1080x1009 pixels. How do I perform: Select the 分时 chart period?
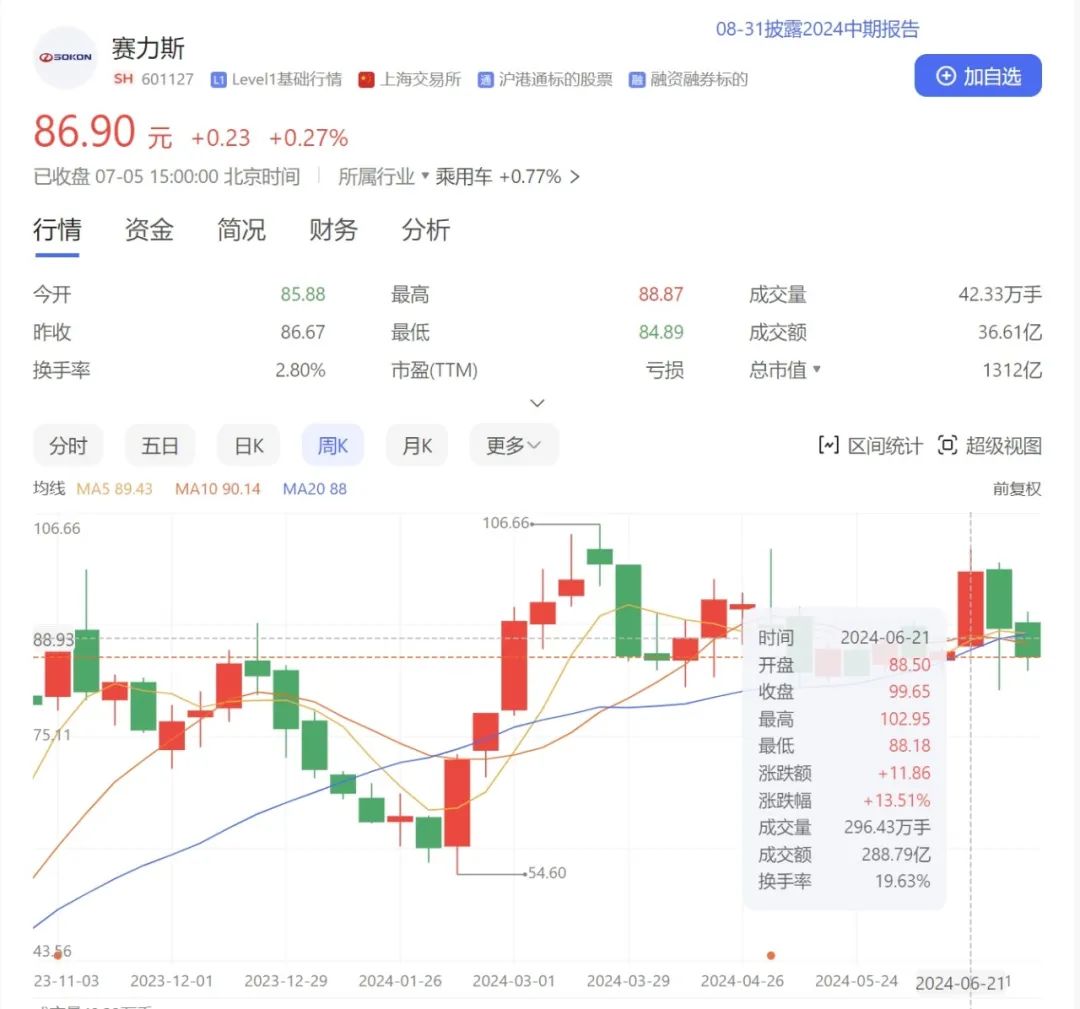(68, 446)
